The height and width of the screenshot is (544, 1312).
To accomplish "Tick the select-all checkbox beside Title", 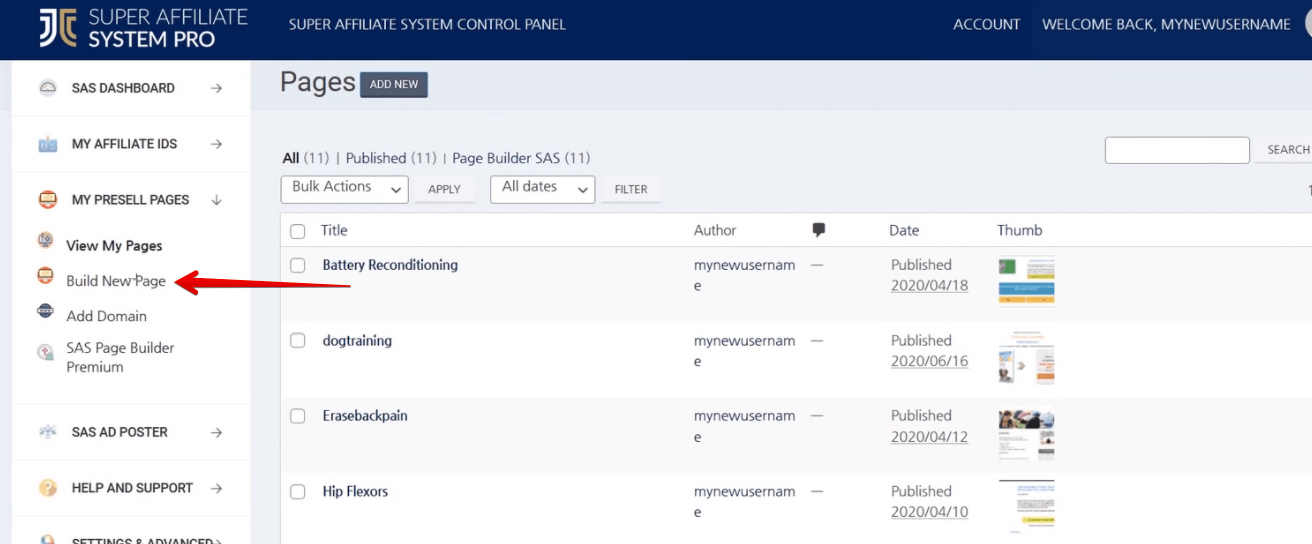I will pyautogui.click(x=298, y=231).
